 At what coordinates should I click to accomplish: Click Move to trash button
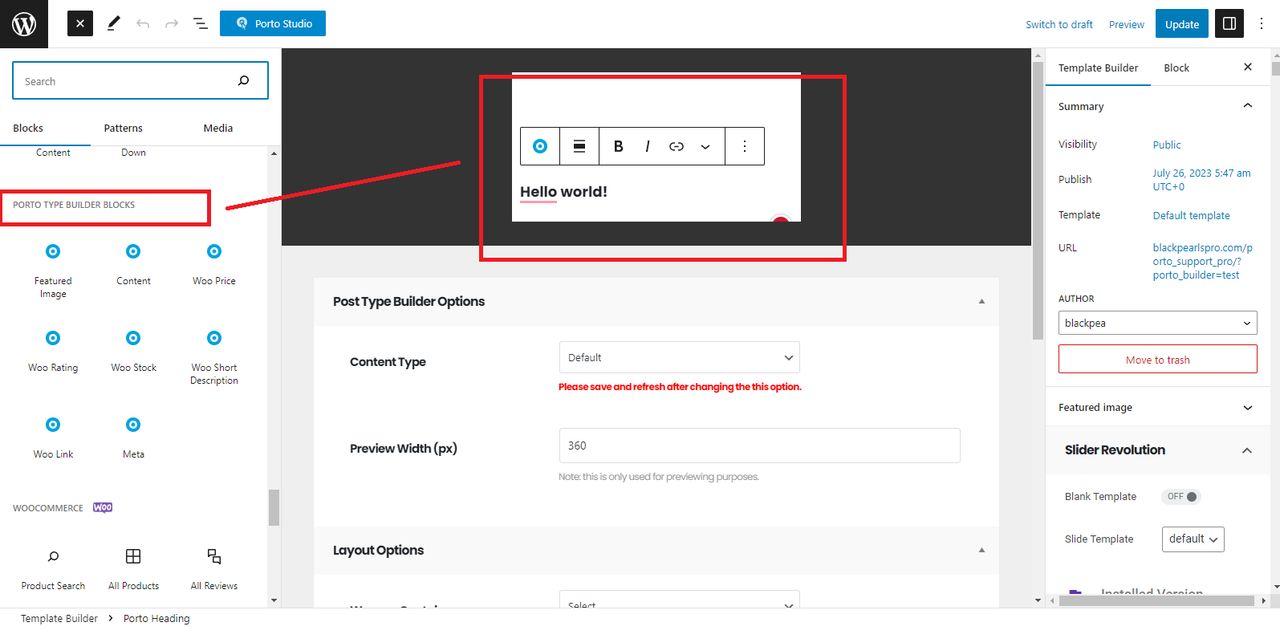click(1158, 359)
